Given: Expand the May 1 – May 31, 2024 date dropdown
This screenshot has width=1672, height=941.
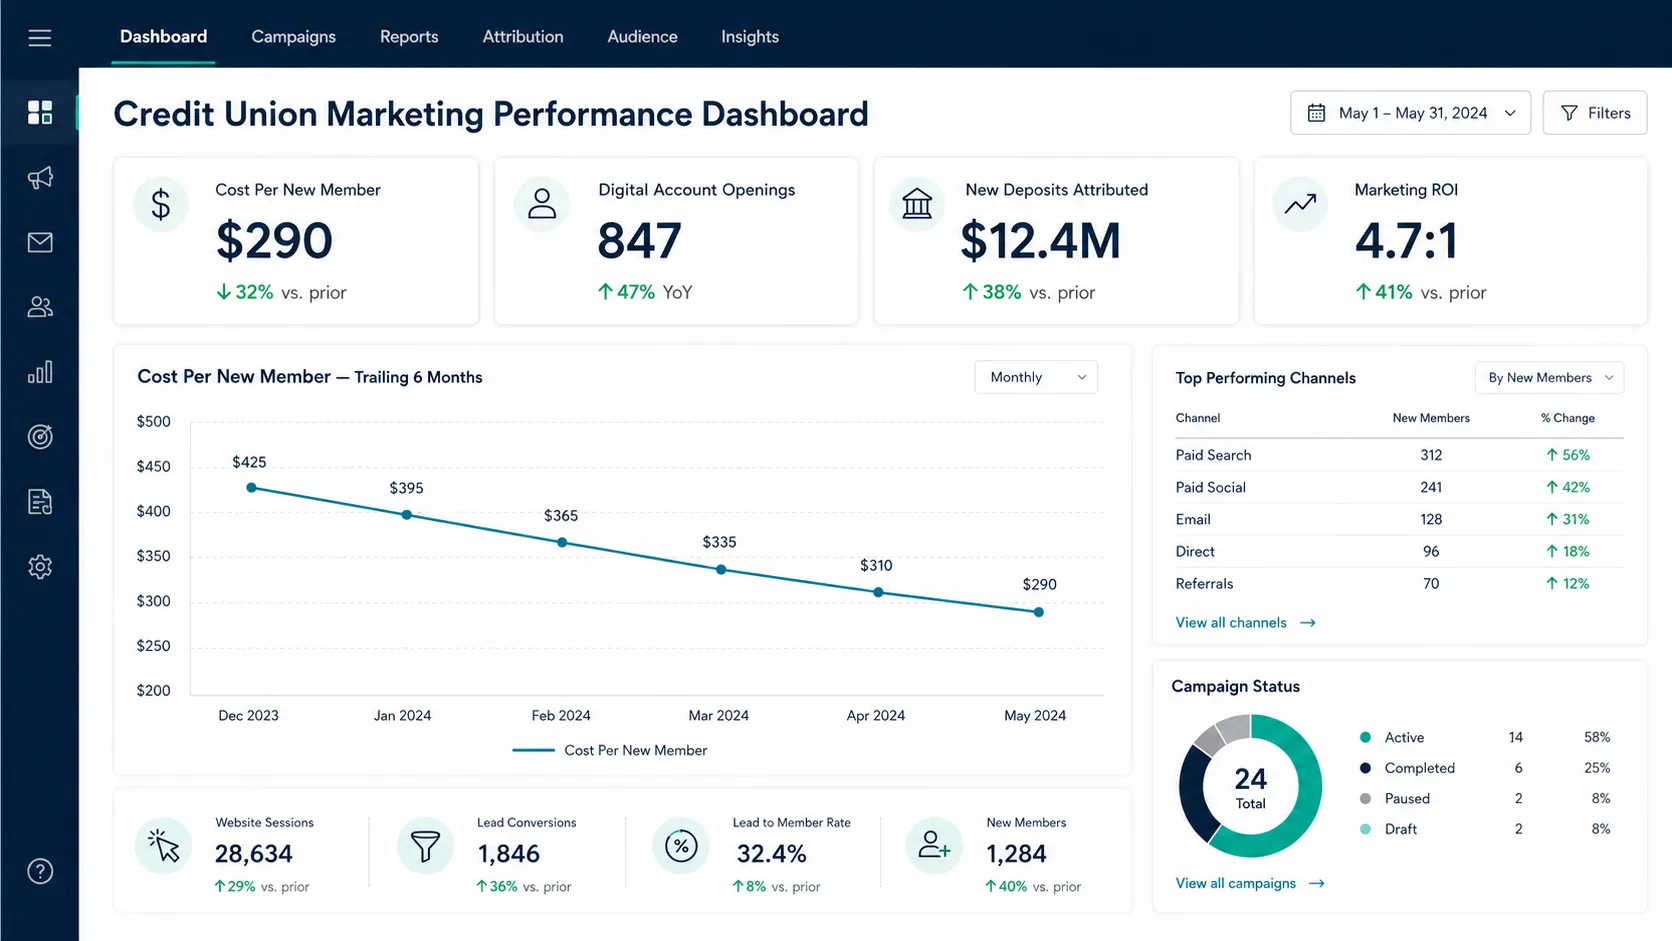Looking at the screenshot, I should click(x=1410, y=113).
